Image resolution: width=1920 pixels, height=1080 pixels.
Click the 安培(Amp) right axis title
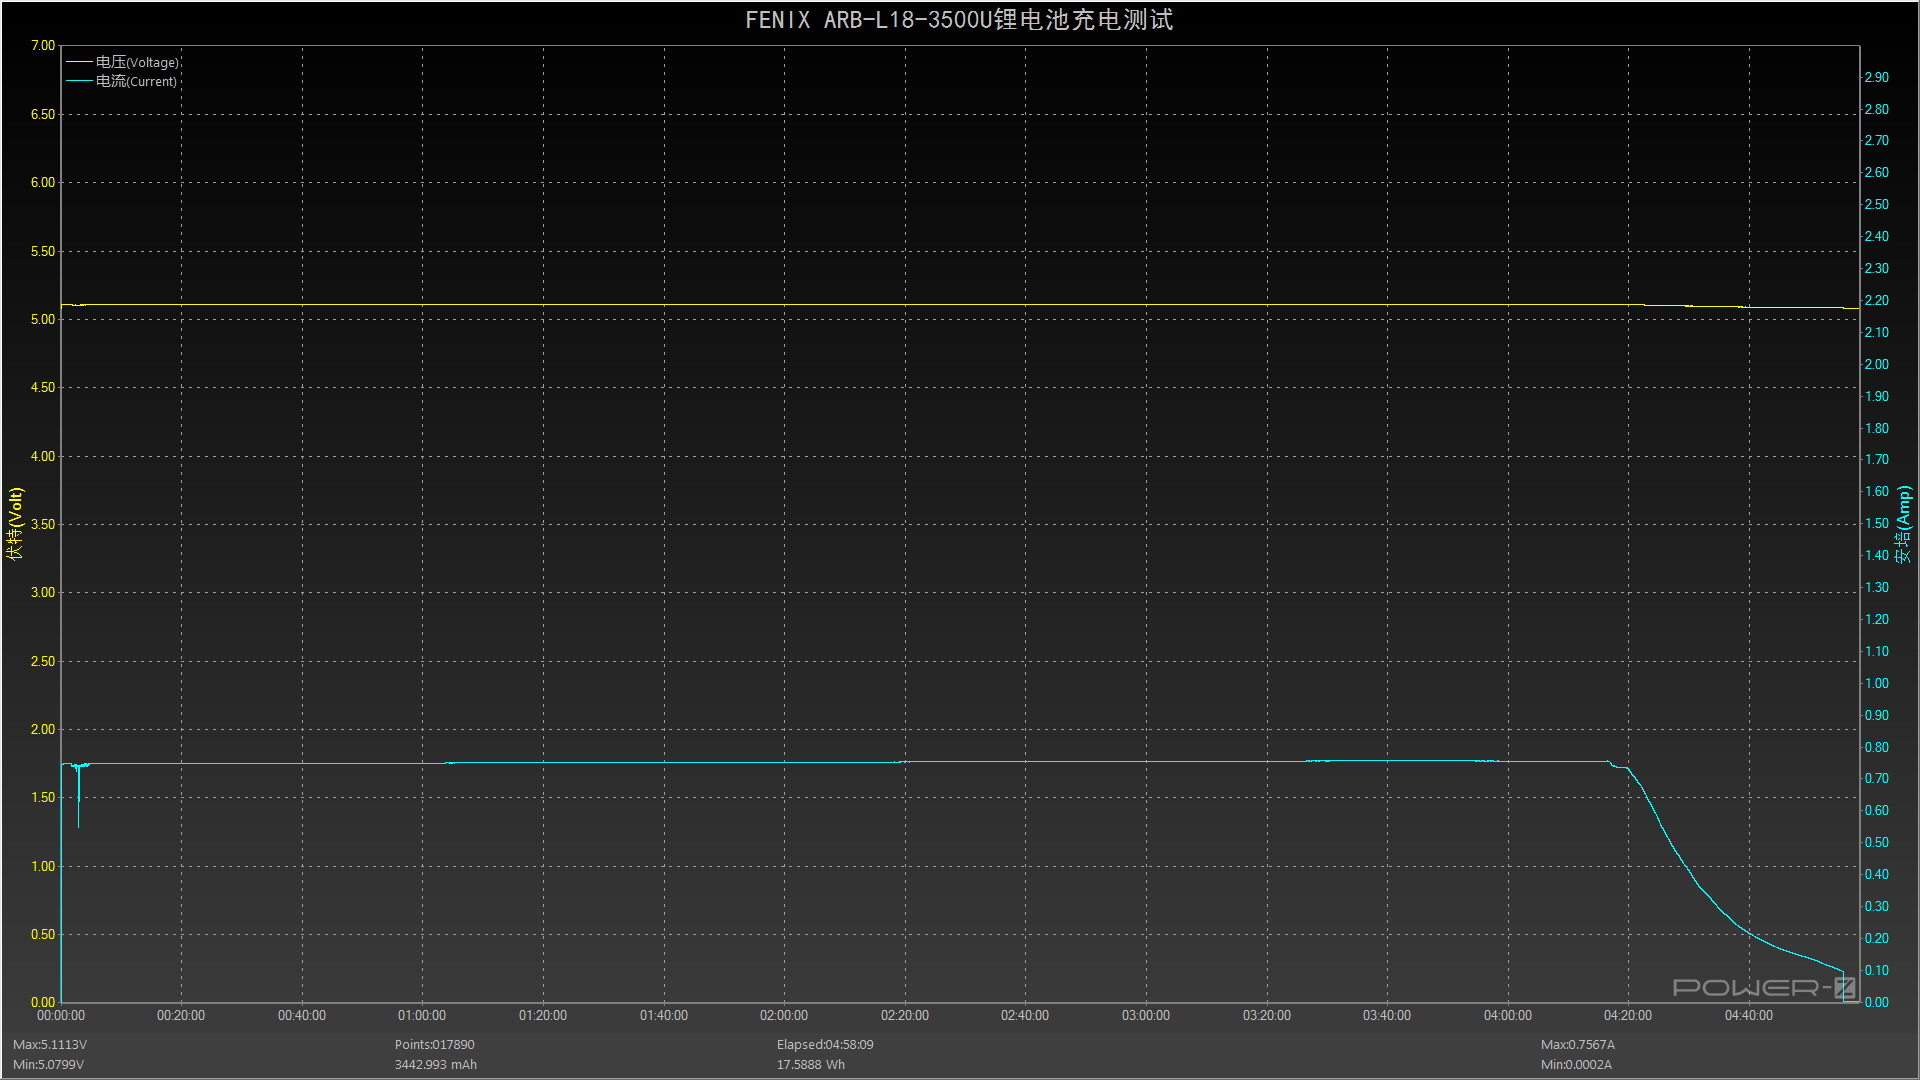click(1903, 523)
